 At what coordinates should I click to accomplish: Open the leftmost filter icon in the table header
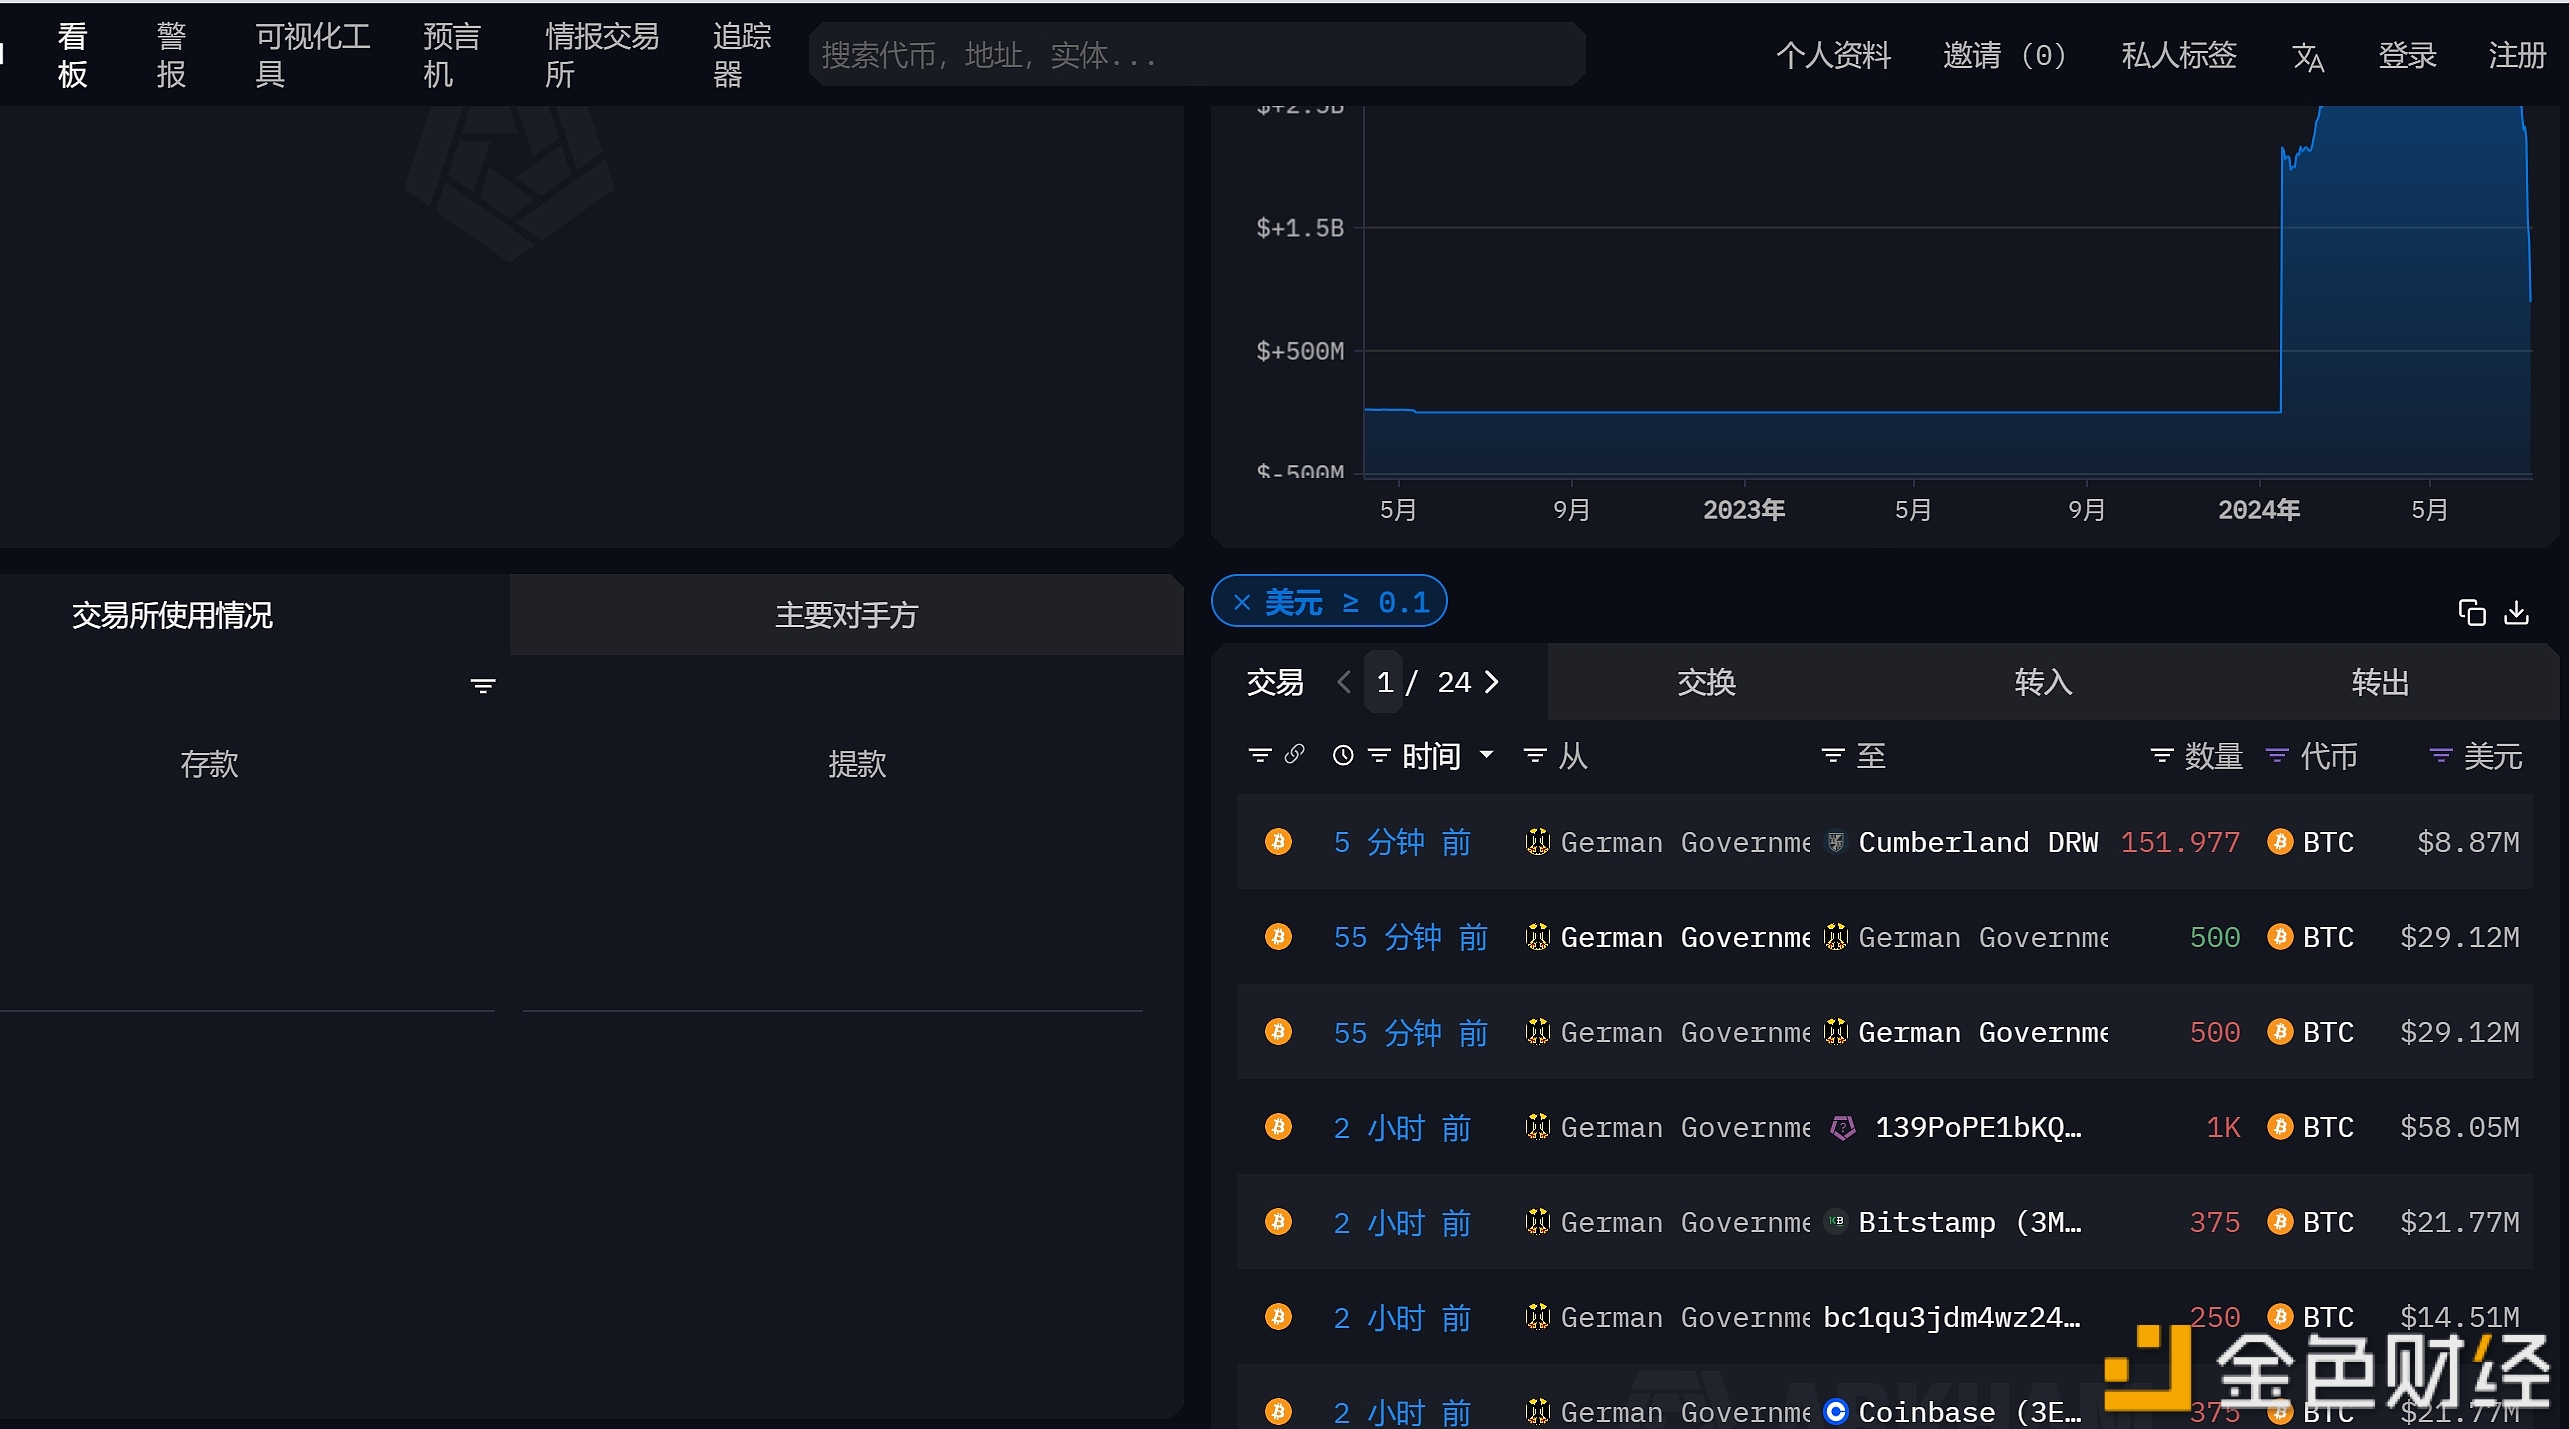tap(1260, 756)
